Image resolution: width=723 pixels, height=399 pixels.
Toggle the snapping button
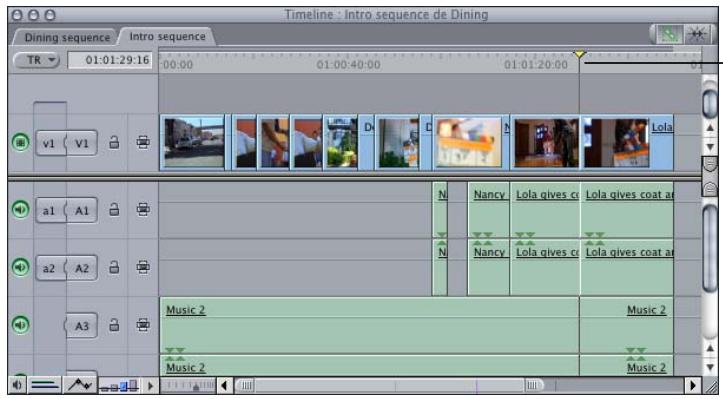tap(697, 34)
